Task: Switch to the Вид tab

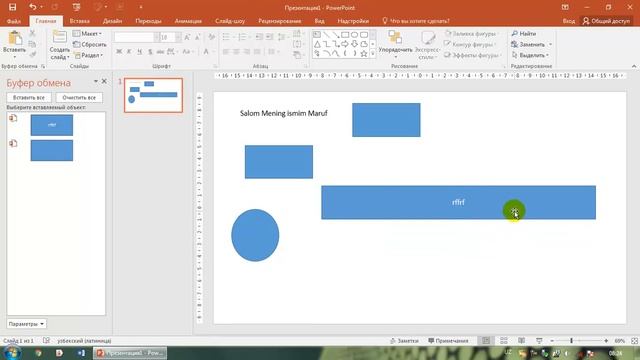Action: pyautogui.click(x=319, y=21)
